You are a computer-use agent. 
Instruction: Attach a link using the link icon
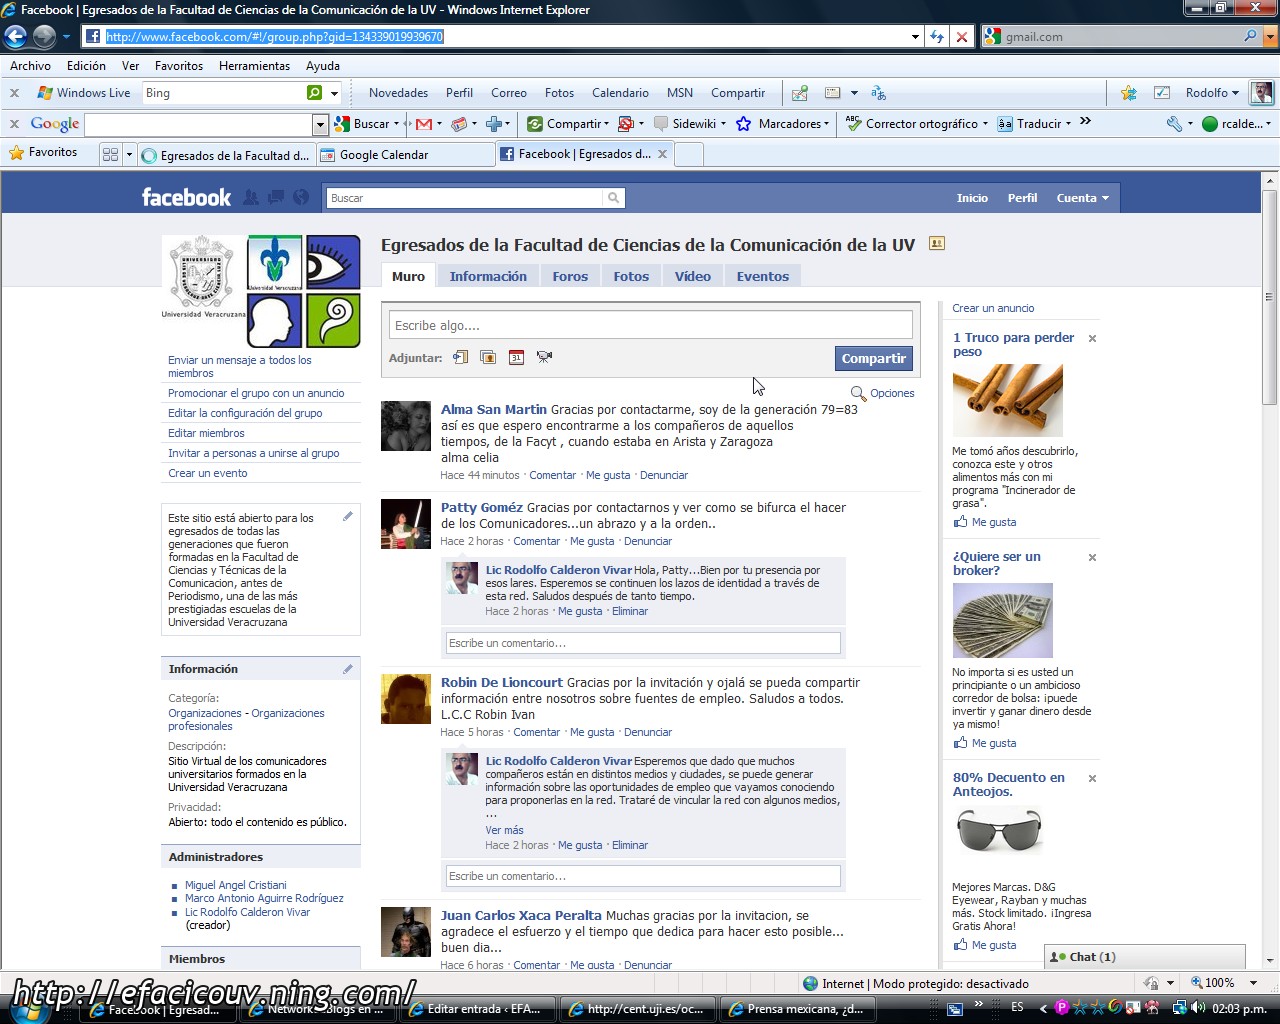click(461, 357)
